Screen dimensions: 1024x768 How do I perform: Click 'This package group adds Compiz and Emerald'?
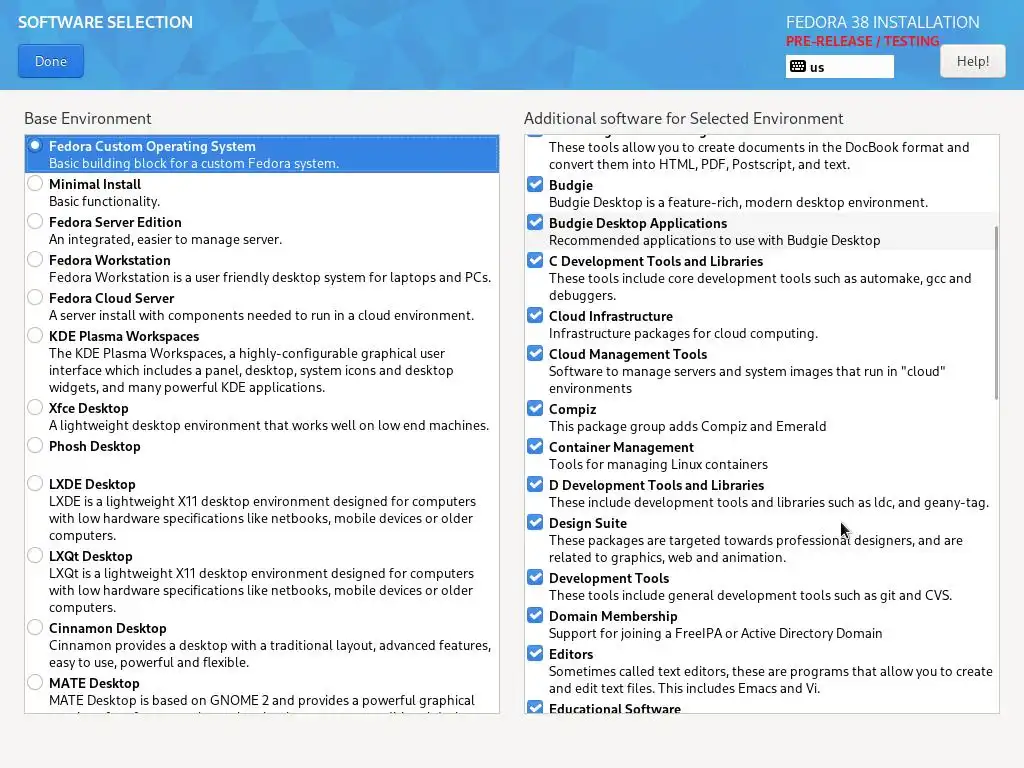(x=688, y=426)
